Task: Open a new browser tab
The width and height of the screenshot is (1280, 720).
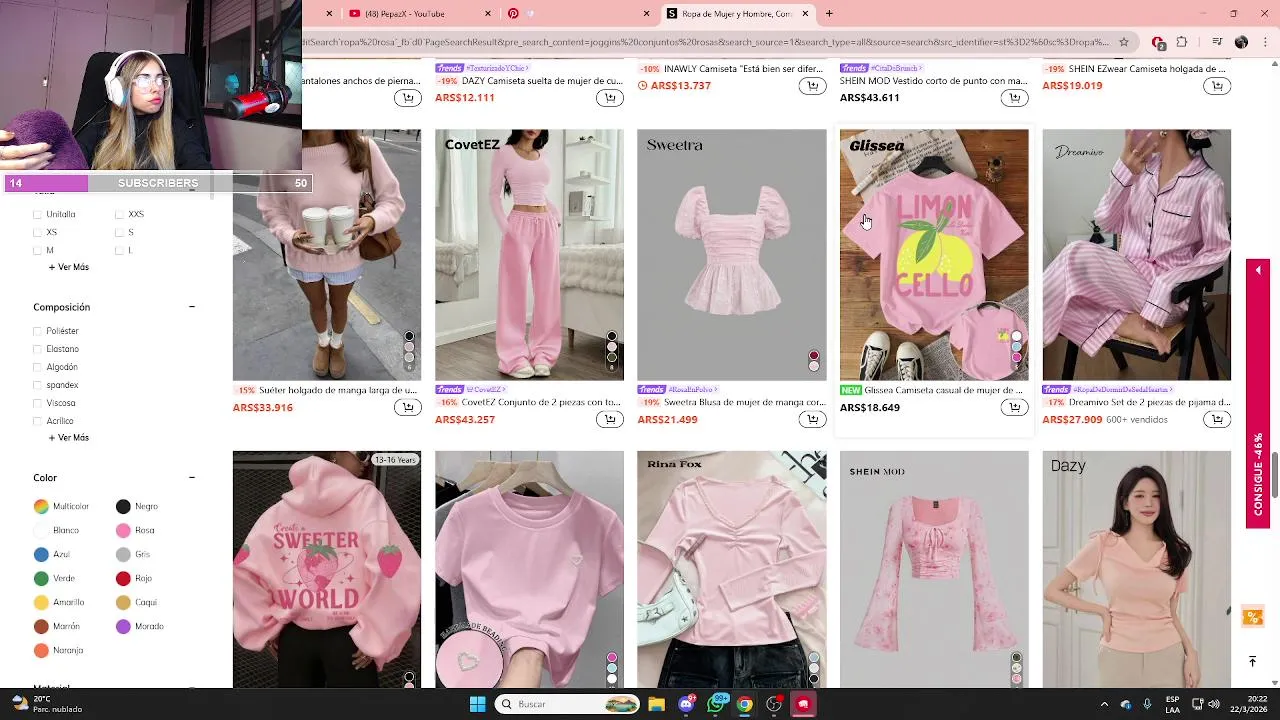Action: click(829, 13)
